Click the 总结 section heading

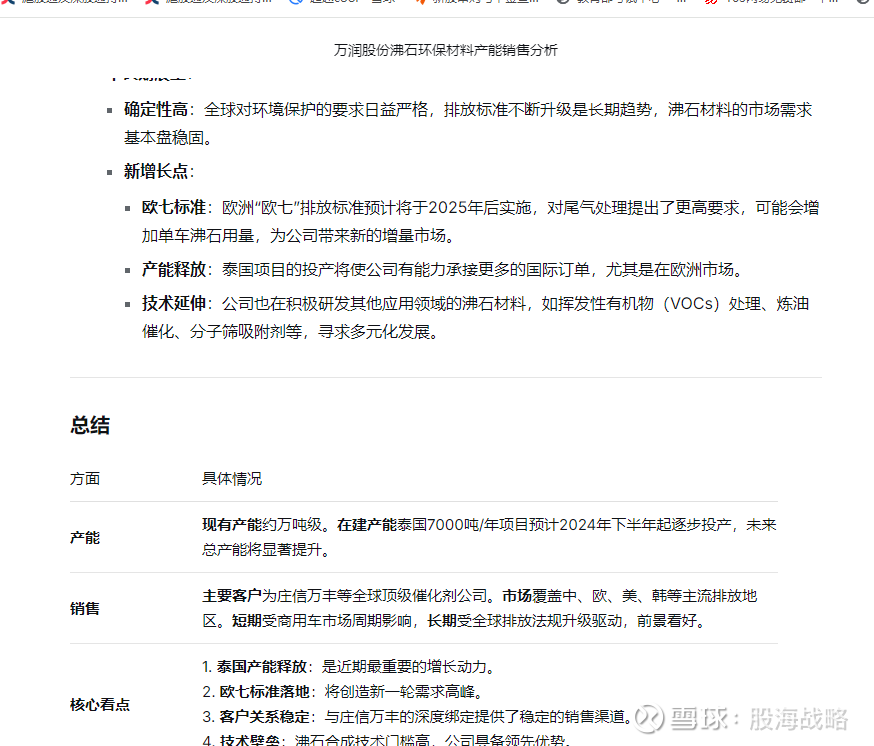[x=90, y=425]
